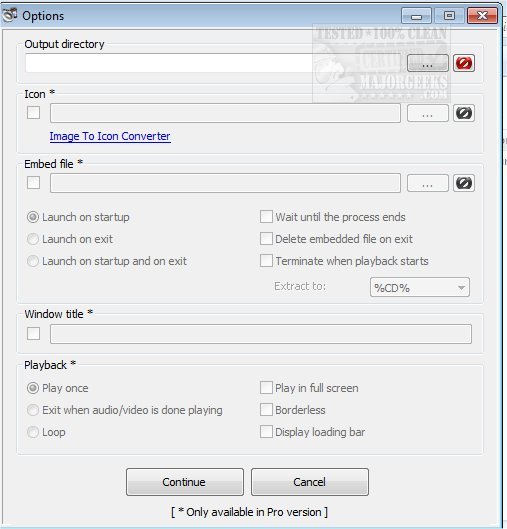Click the Cancel button

point(310,482)
